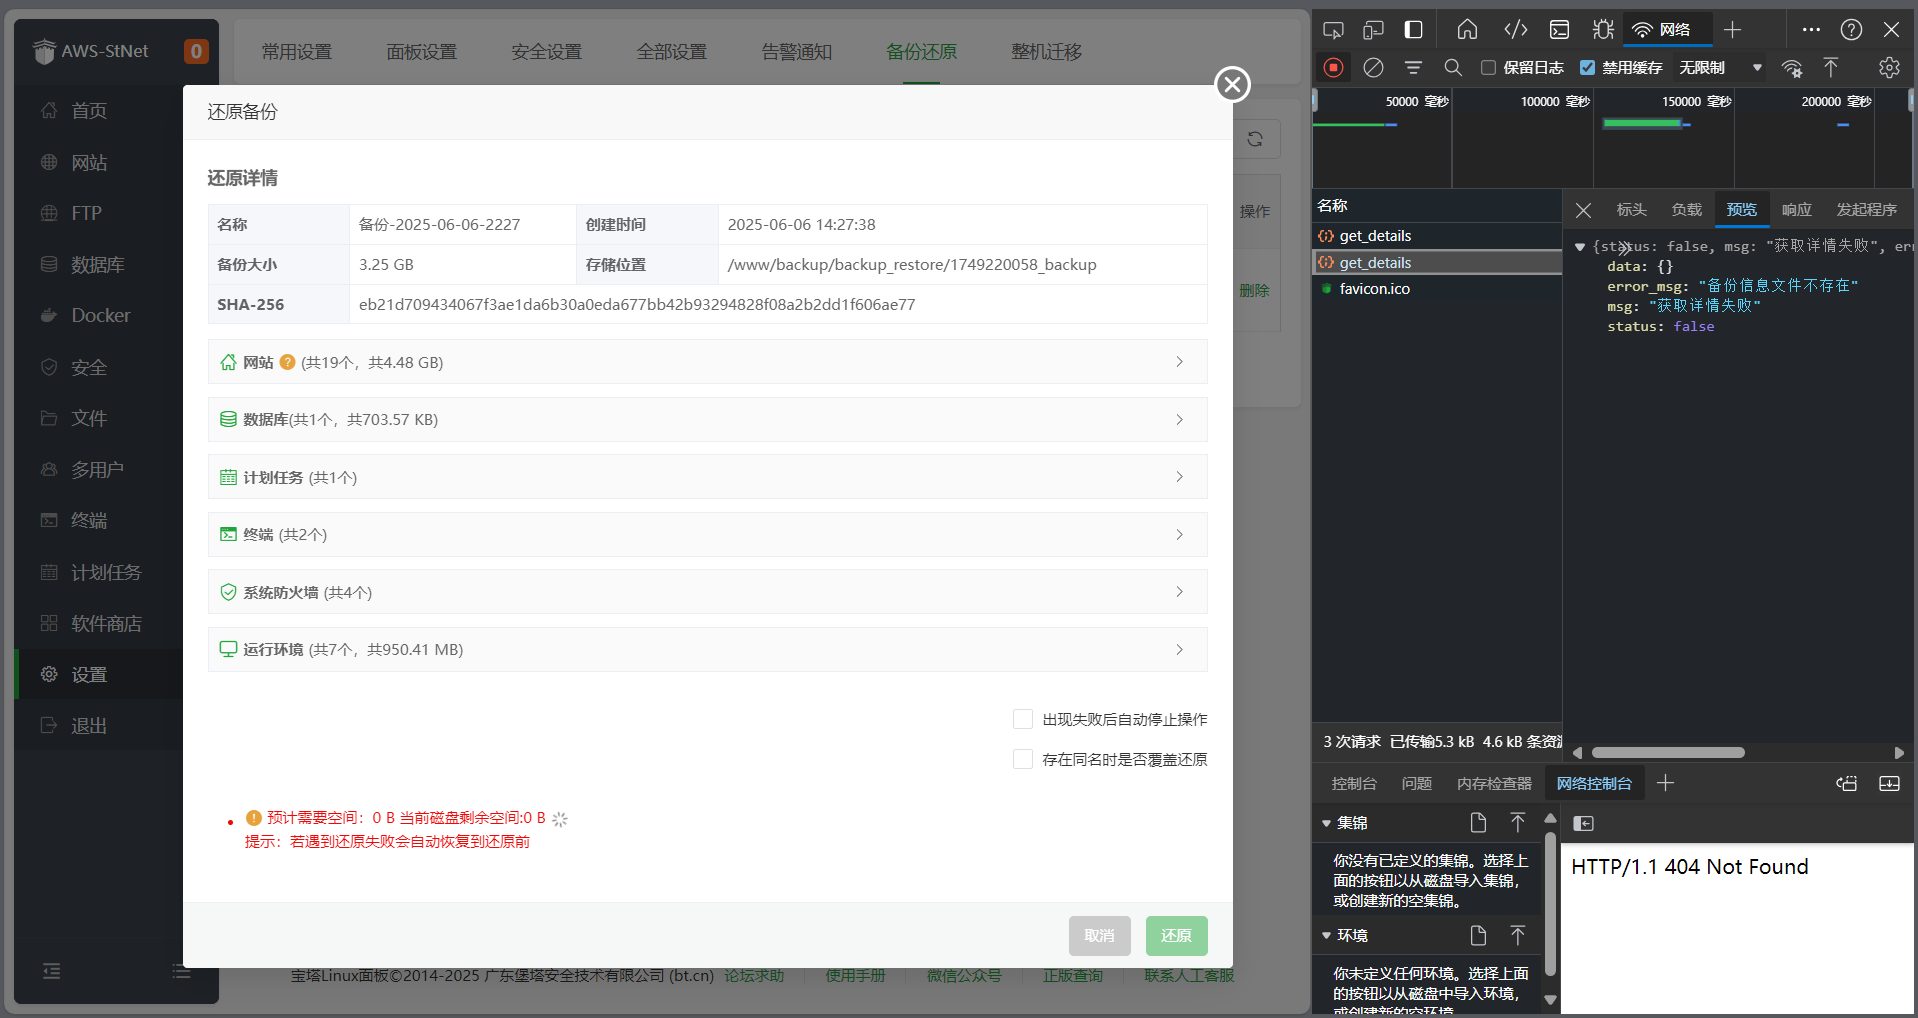
Task: Collapse the 集锦 collections section
Action: [1327, 823]
